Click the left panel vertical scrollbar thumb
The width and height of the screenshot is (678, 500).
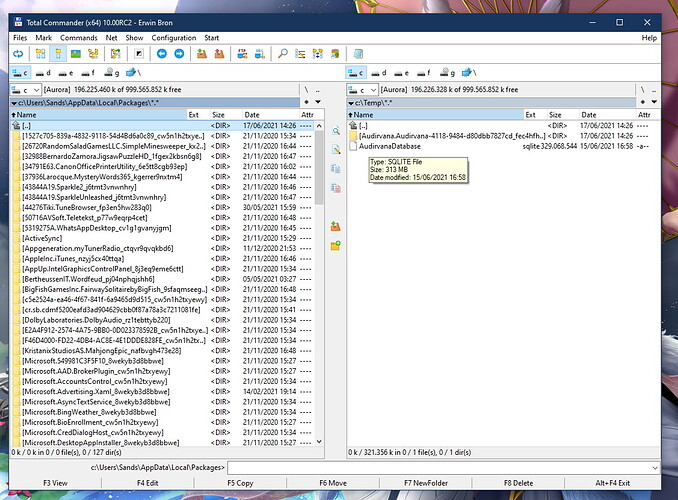[319, 167]
